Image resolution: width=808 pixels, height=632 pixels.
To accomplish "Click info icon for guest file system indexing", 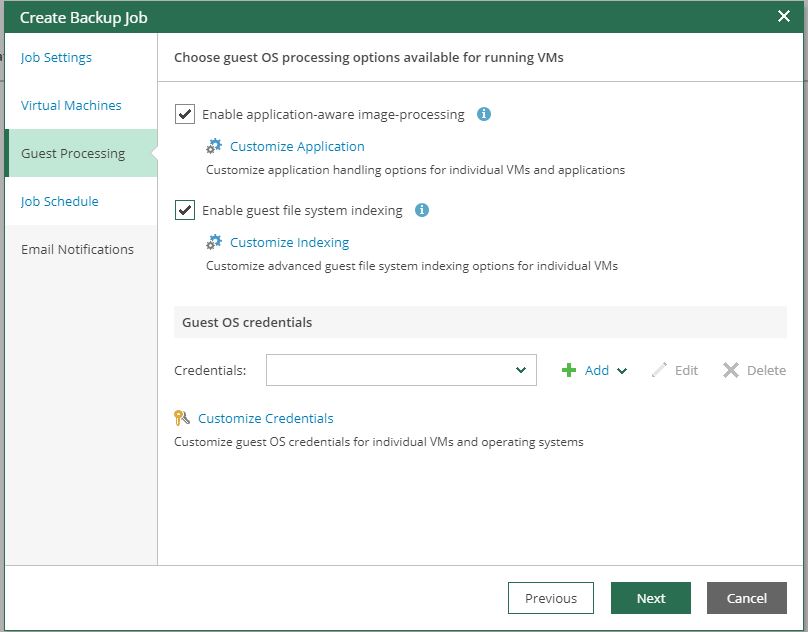I will click(422, 210).
